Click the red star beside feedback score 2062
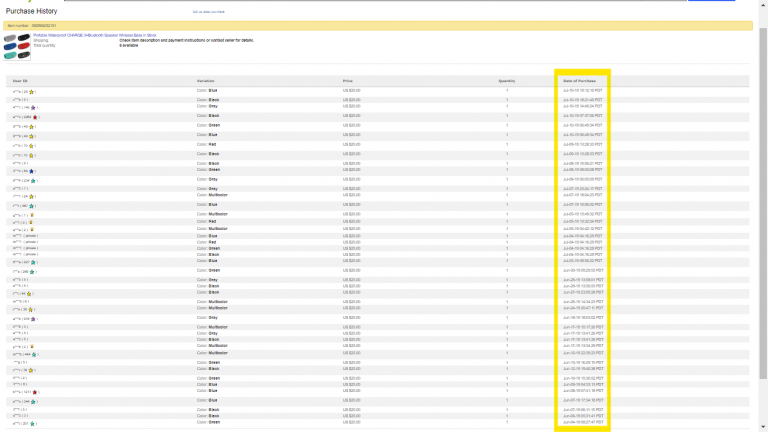 (37, 117)
